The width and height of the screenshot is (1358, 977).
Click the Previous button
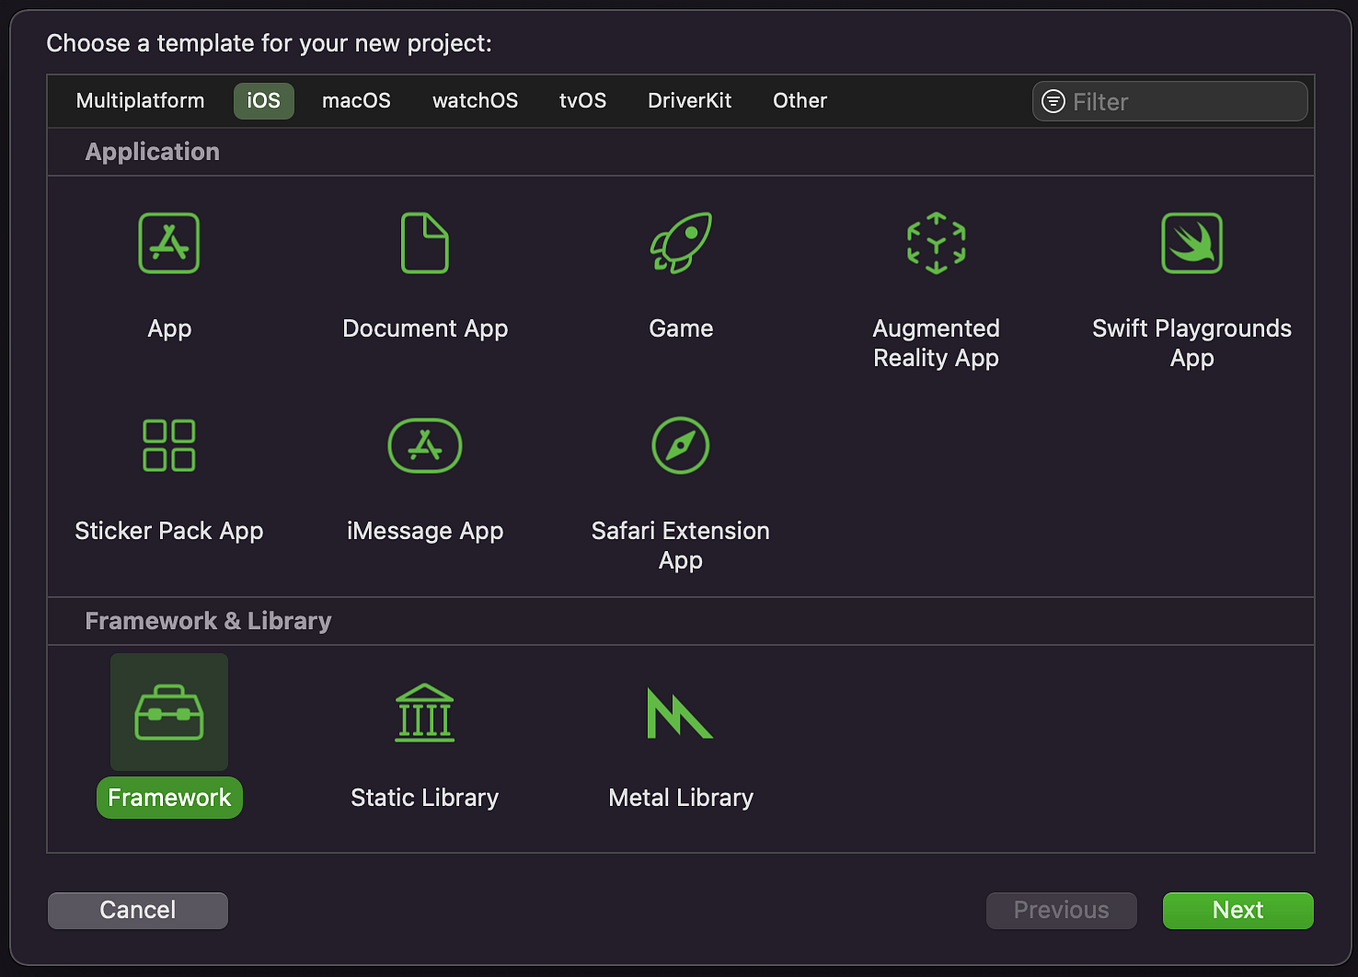pyautogui.click(x=1061, y=910)
